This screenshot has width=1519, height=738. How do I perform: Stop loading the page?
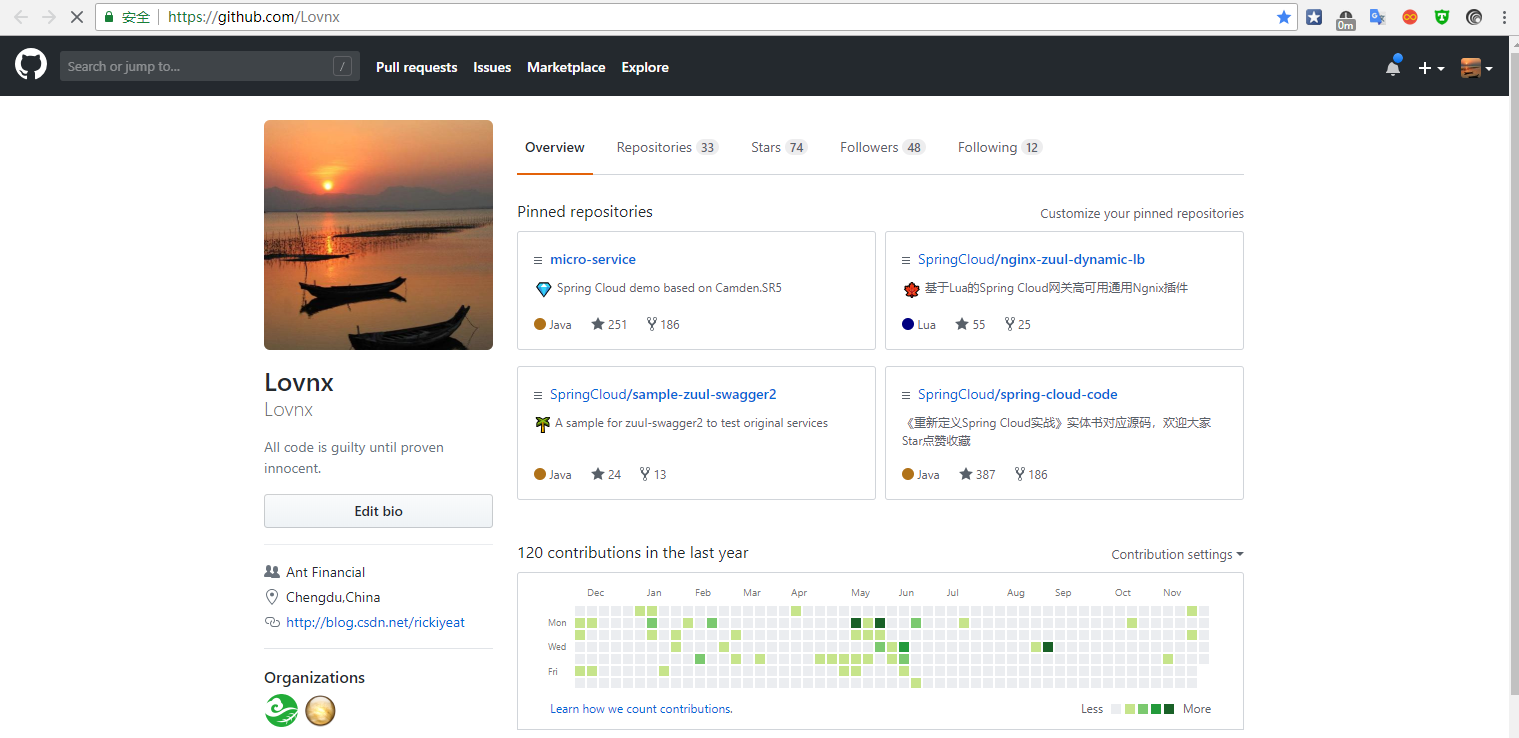(76, 17)
